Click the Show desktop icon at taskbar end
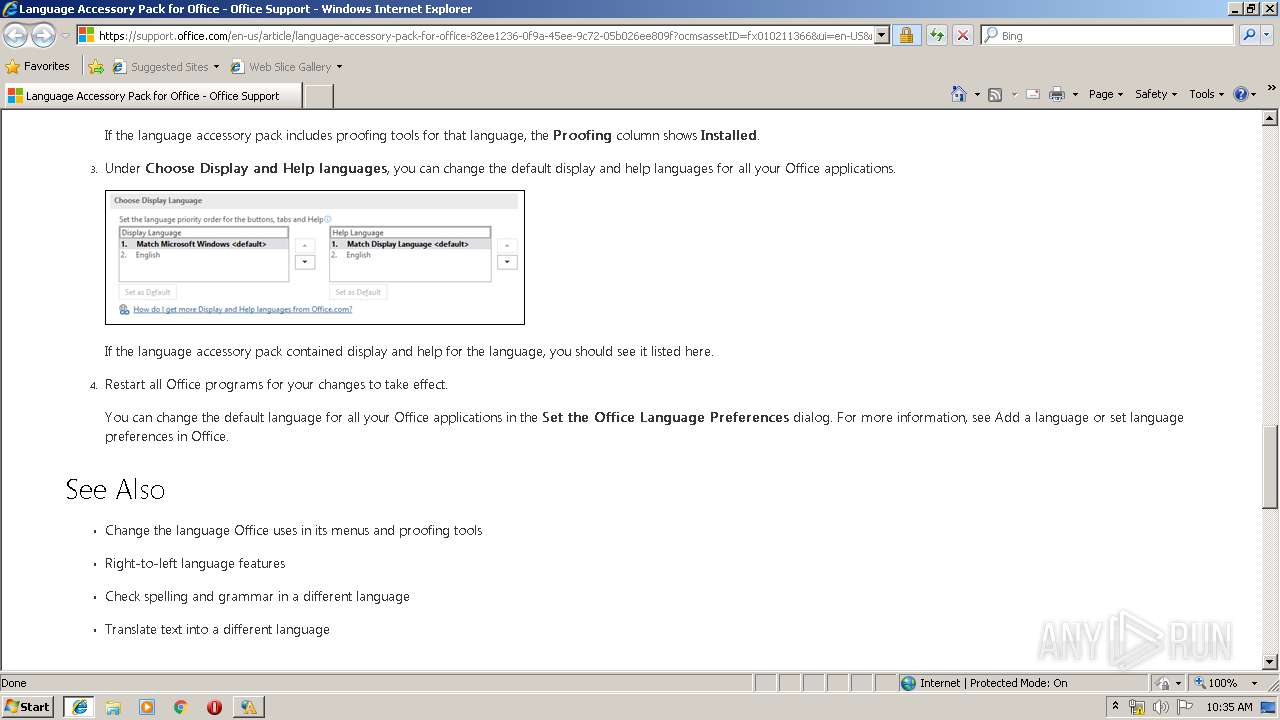 click(x=1270, y=707)
